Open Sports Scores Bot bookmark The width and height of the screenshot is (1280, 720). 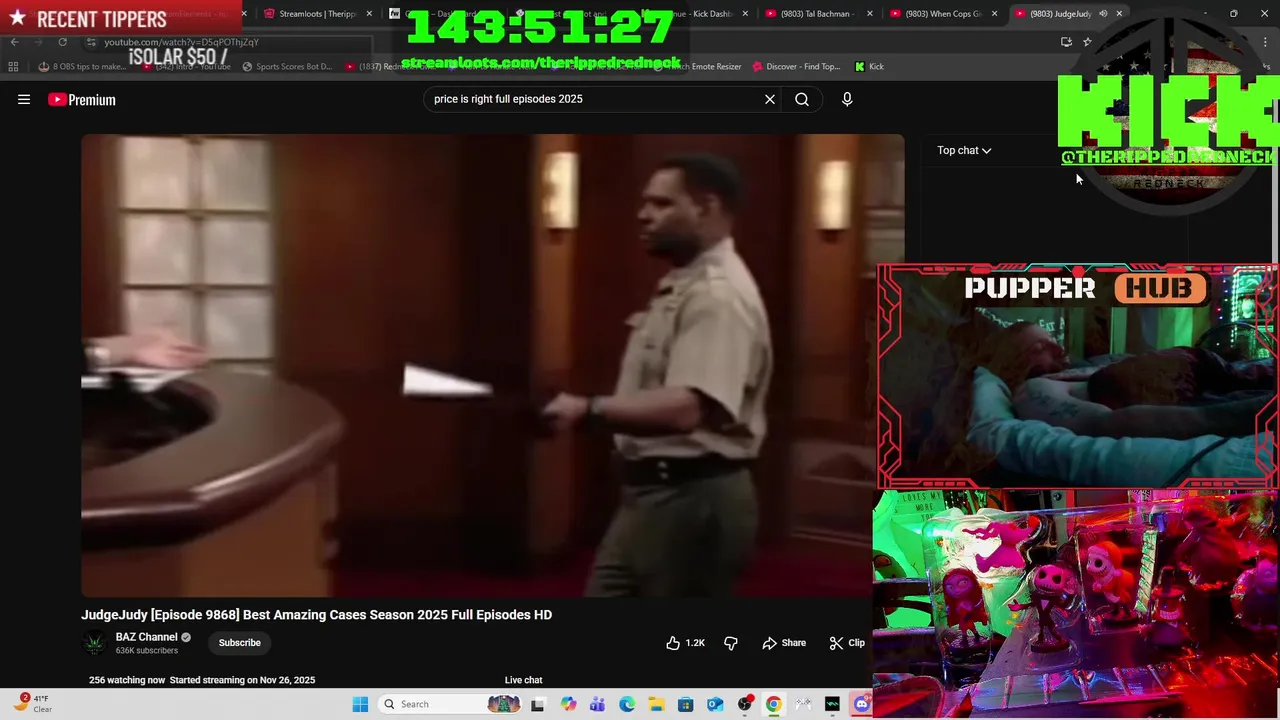coord(287,66)
